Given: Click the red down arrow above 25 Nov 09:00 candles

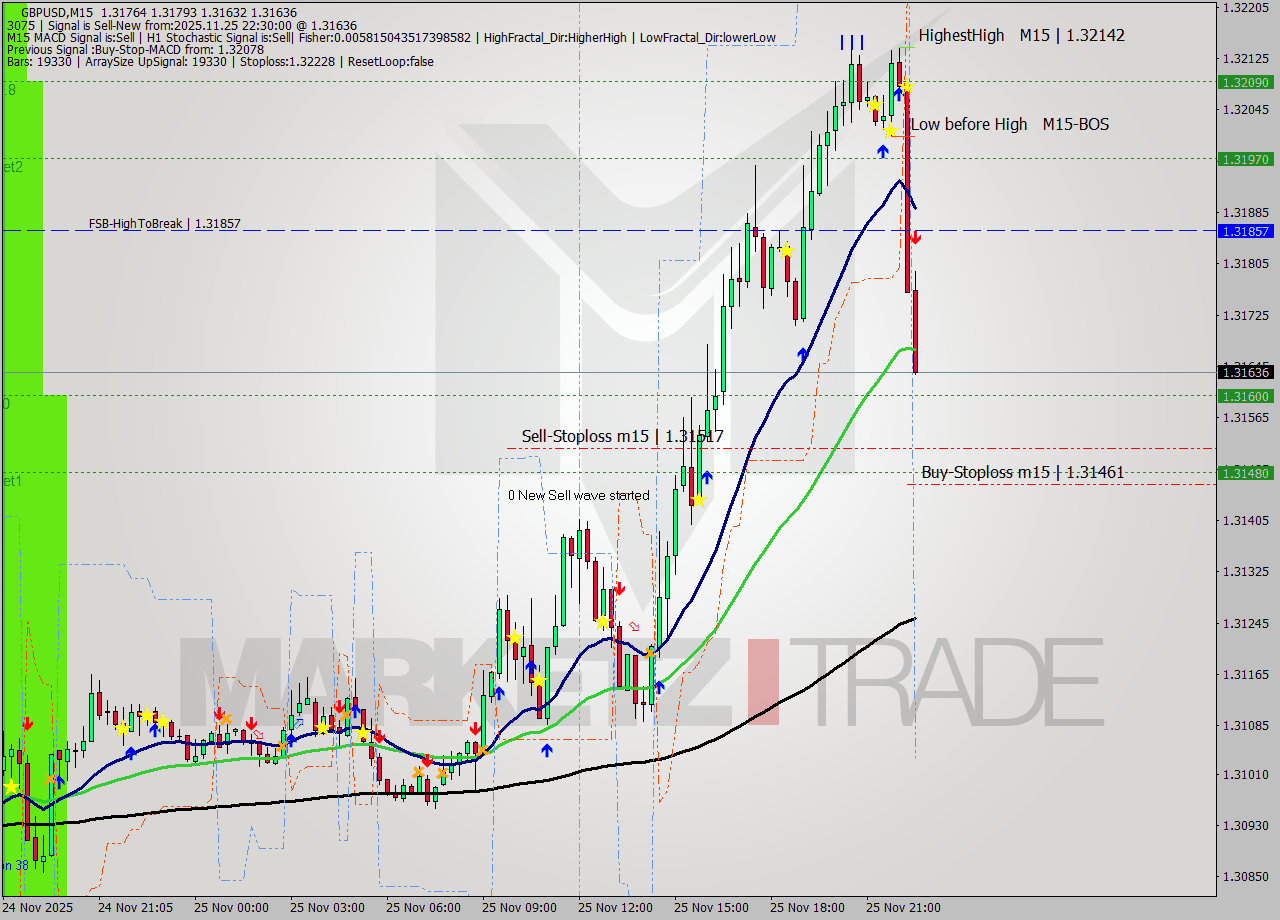Looking at the screenshot, I should pos(475,728).
